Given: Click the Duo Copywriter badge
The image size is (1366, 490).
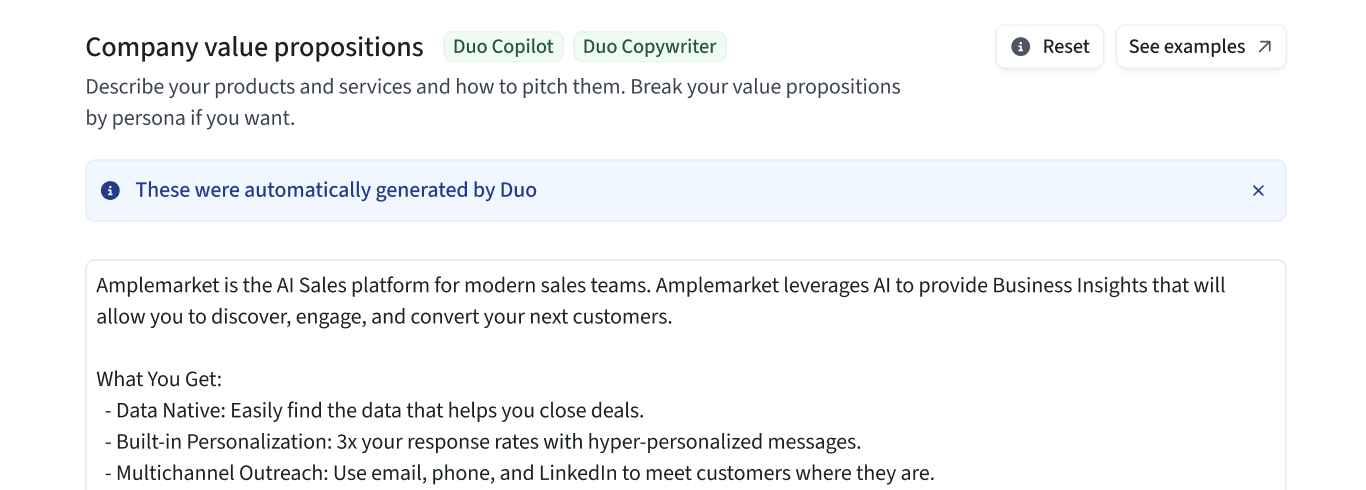Looking at the screenshot, I should [649, 47].
